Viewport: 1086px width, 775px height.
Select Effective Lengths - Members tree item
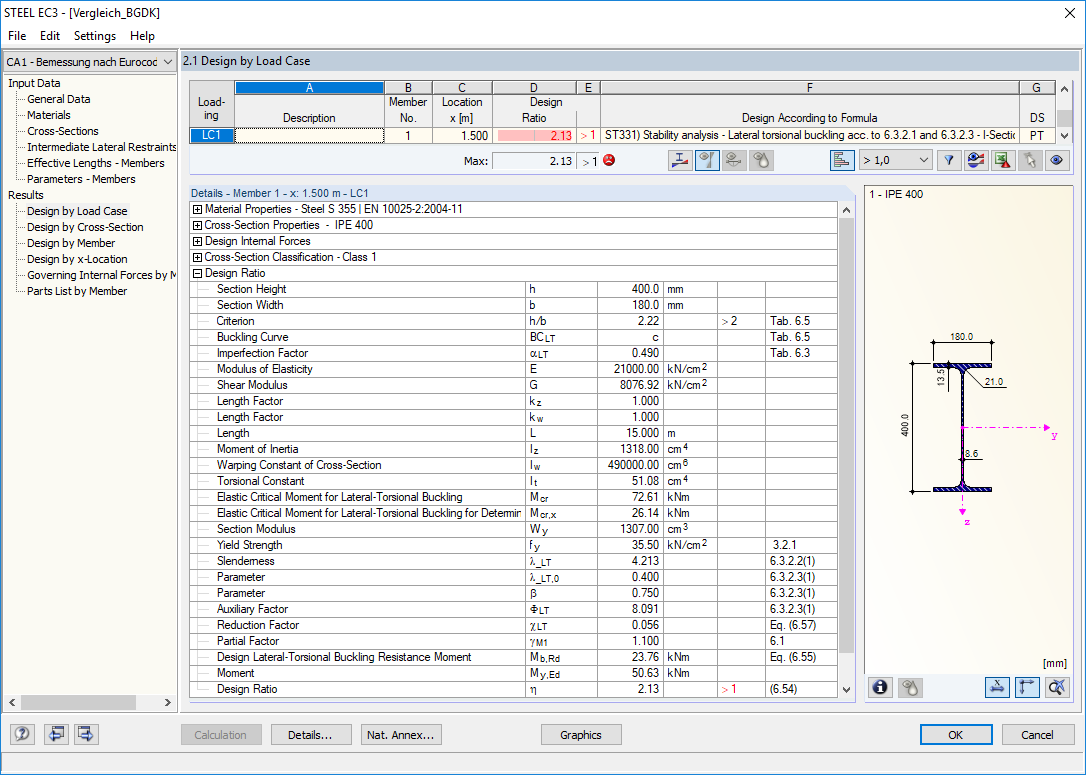(96, 163)
